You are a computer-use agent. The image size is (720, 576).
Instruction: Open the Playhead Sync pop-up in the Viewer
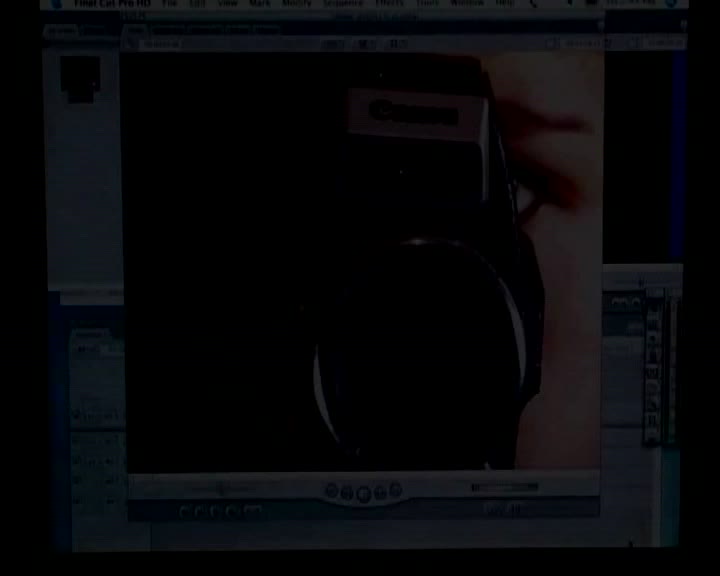365,44
